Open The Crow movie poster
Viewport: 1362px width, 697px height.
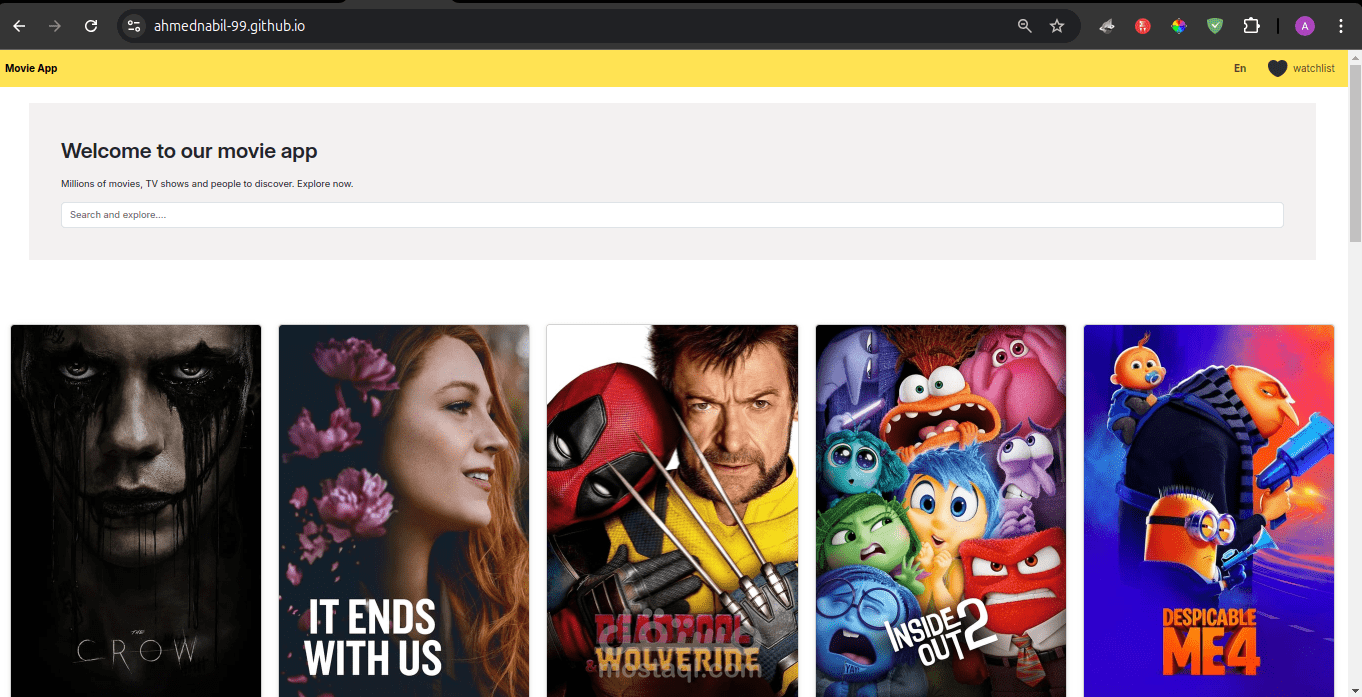(x=136, y=510)
